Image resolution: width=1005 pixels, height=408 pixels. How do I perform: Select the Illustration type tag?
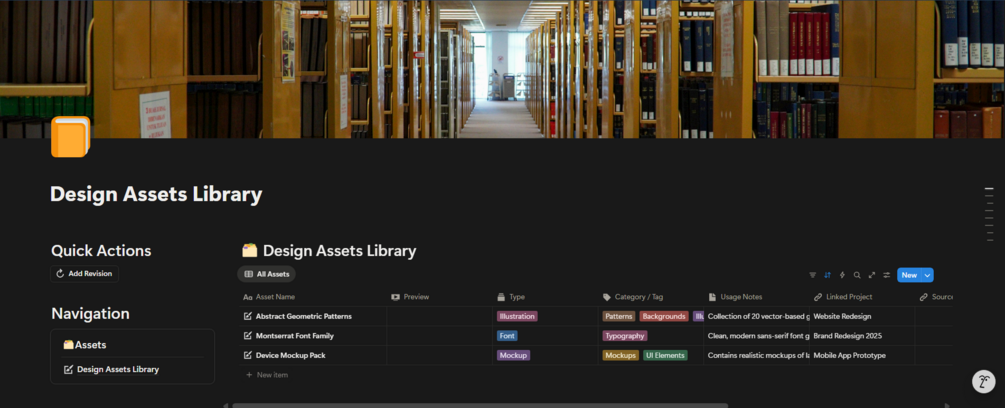(517, 316)
